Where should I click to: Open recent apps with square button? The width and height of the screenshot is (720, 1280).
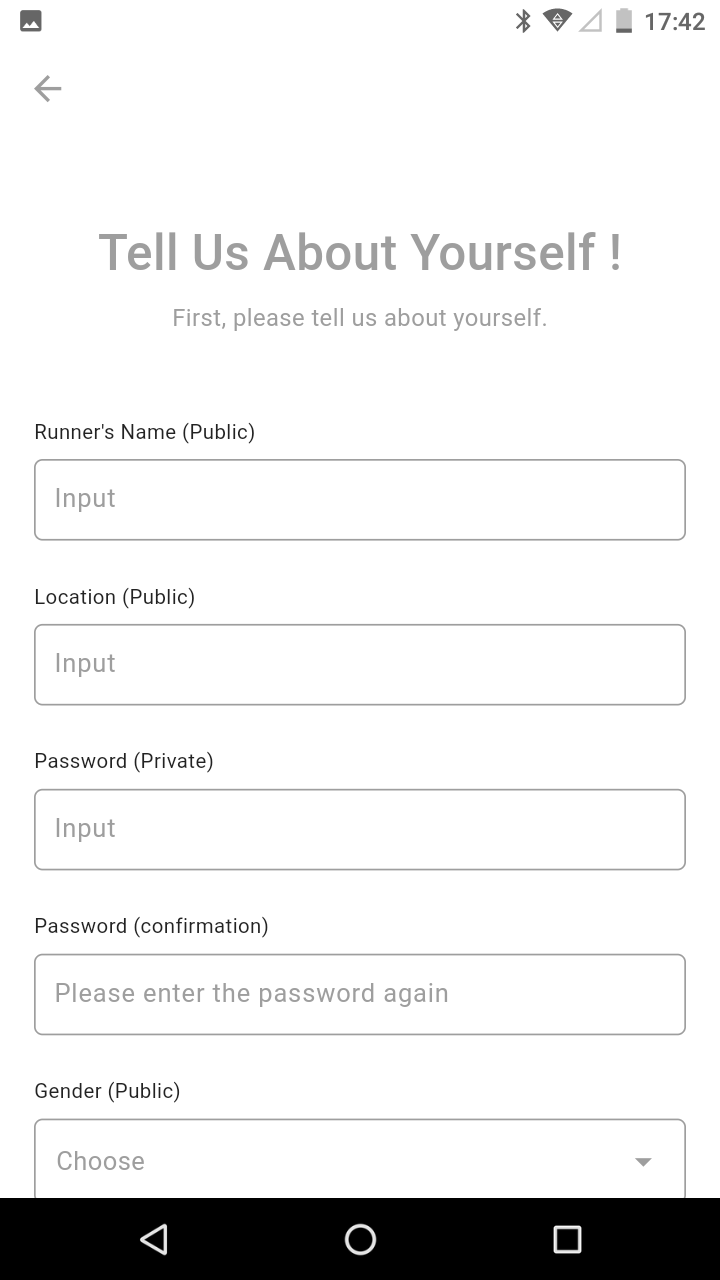[567, 1239]
